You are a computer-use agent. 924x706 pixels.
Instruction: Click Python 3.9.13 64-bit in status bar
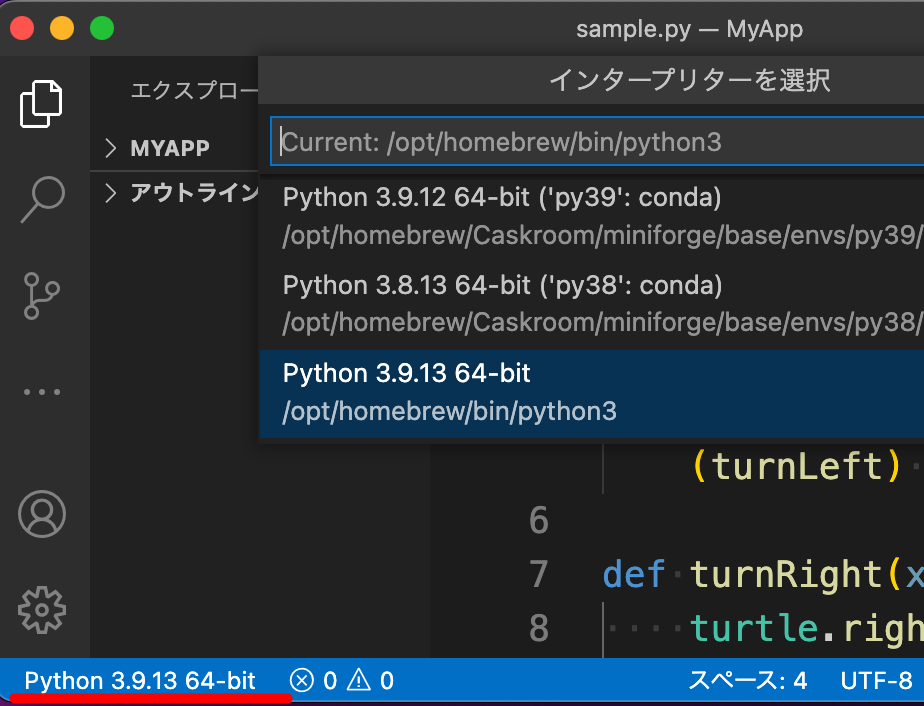coord(140,682)
